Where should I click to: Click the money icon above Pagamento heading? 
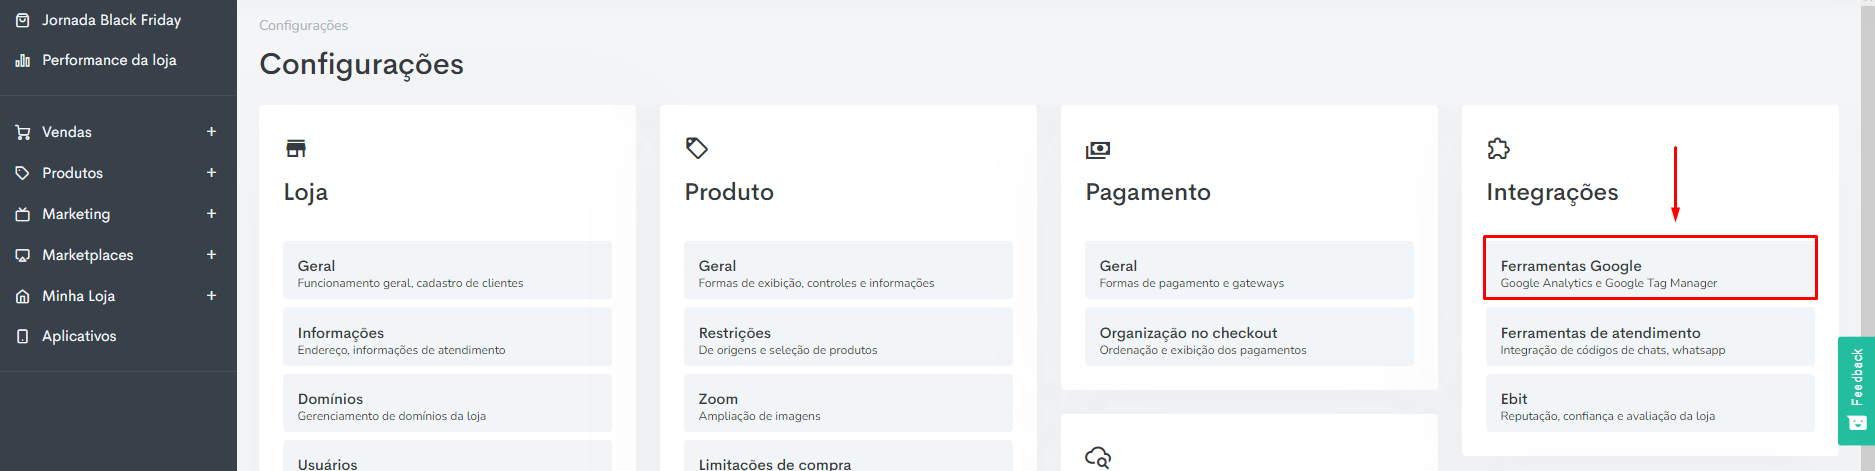tap(1098, 150)
